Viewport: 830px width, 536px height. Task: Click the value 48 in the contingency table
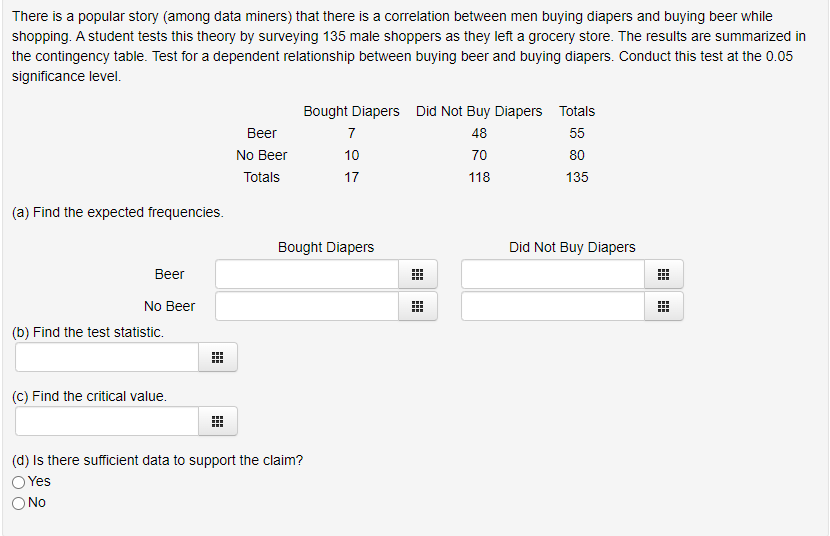point(479,133)
